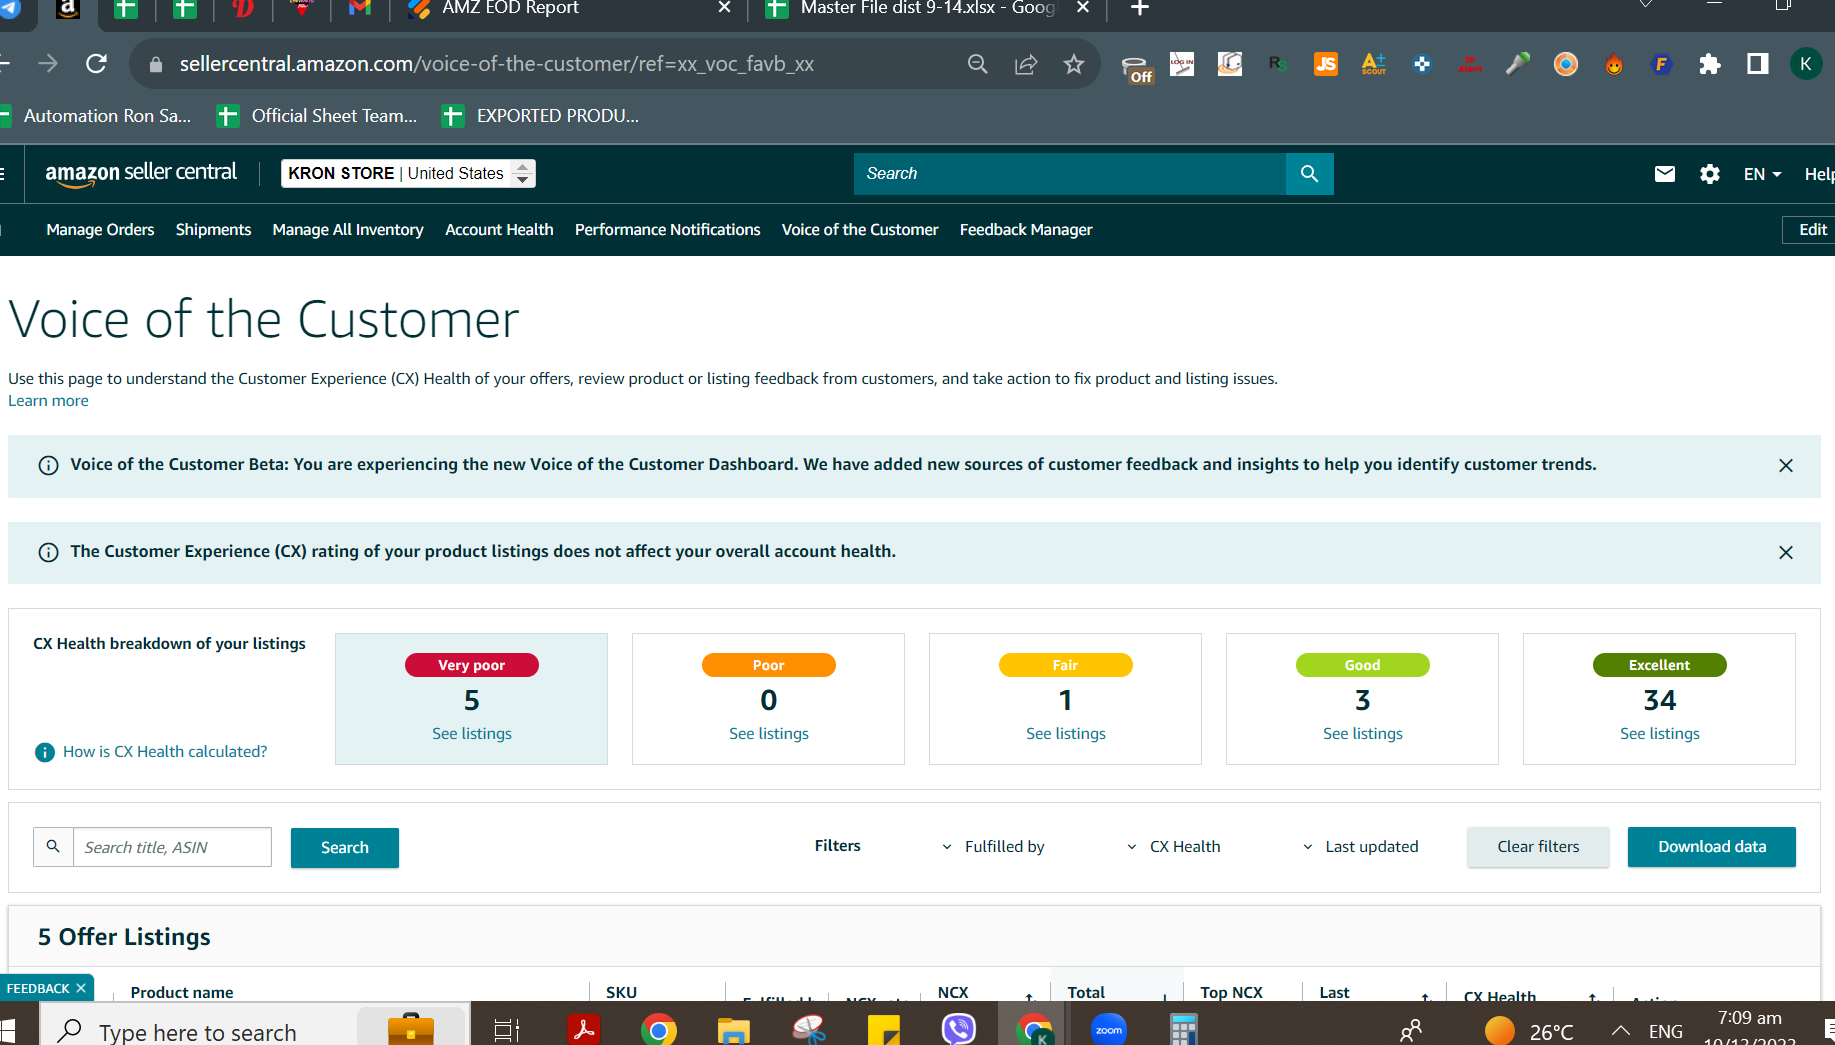Image resolution: width=1835 pixels, height=1045 pixels.
Task: Click the amazon seller central logo
Action: tap(141, 174)
